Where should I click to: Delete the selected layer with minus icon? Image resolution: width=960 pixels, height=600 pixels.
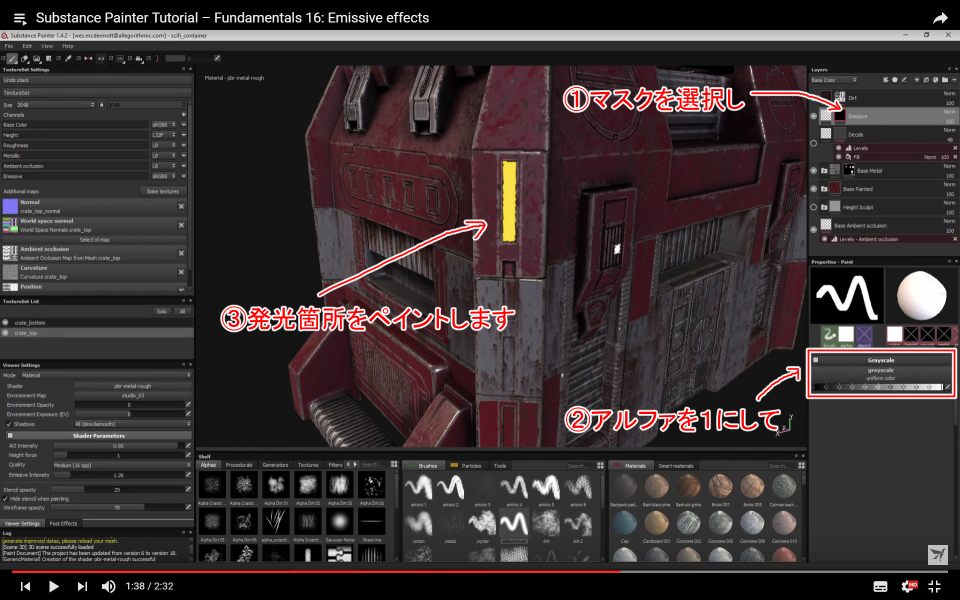pyautogui.click(x=954, y=80)
